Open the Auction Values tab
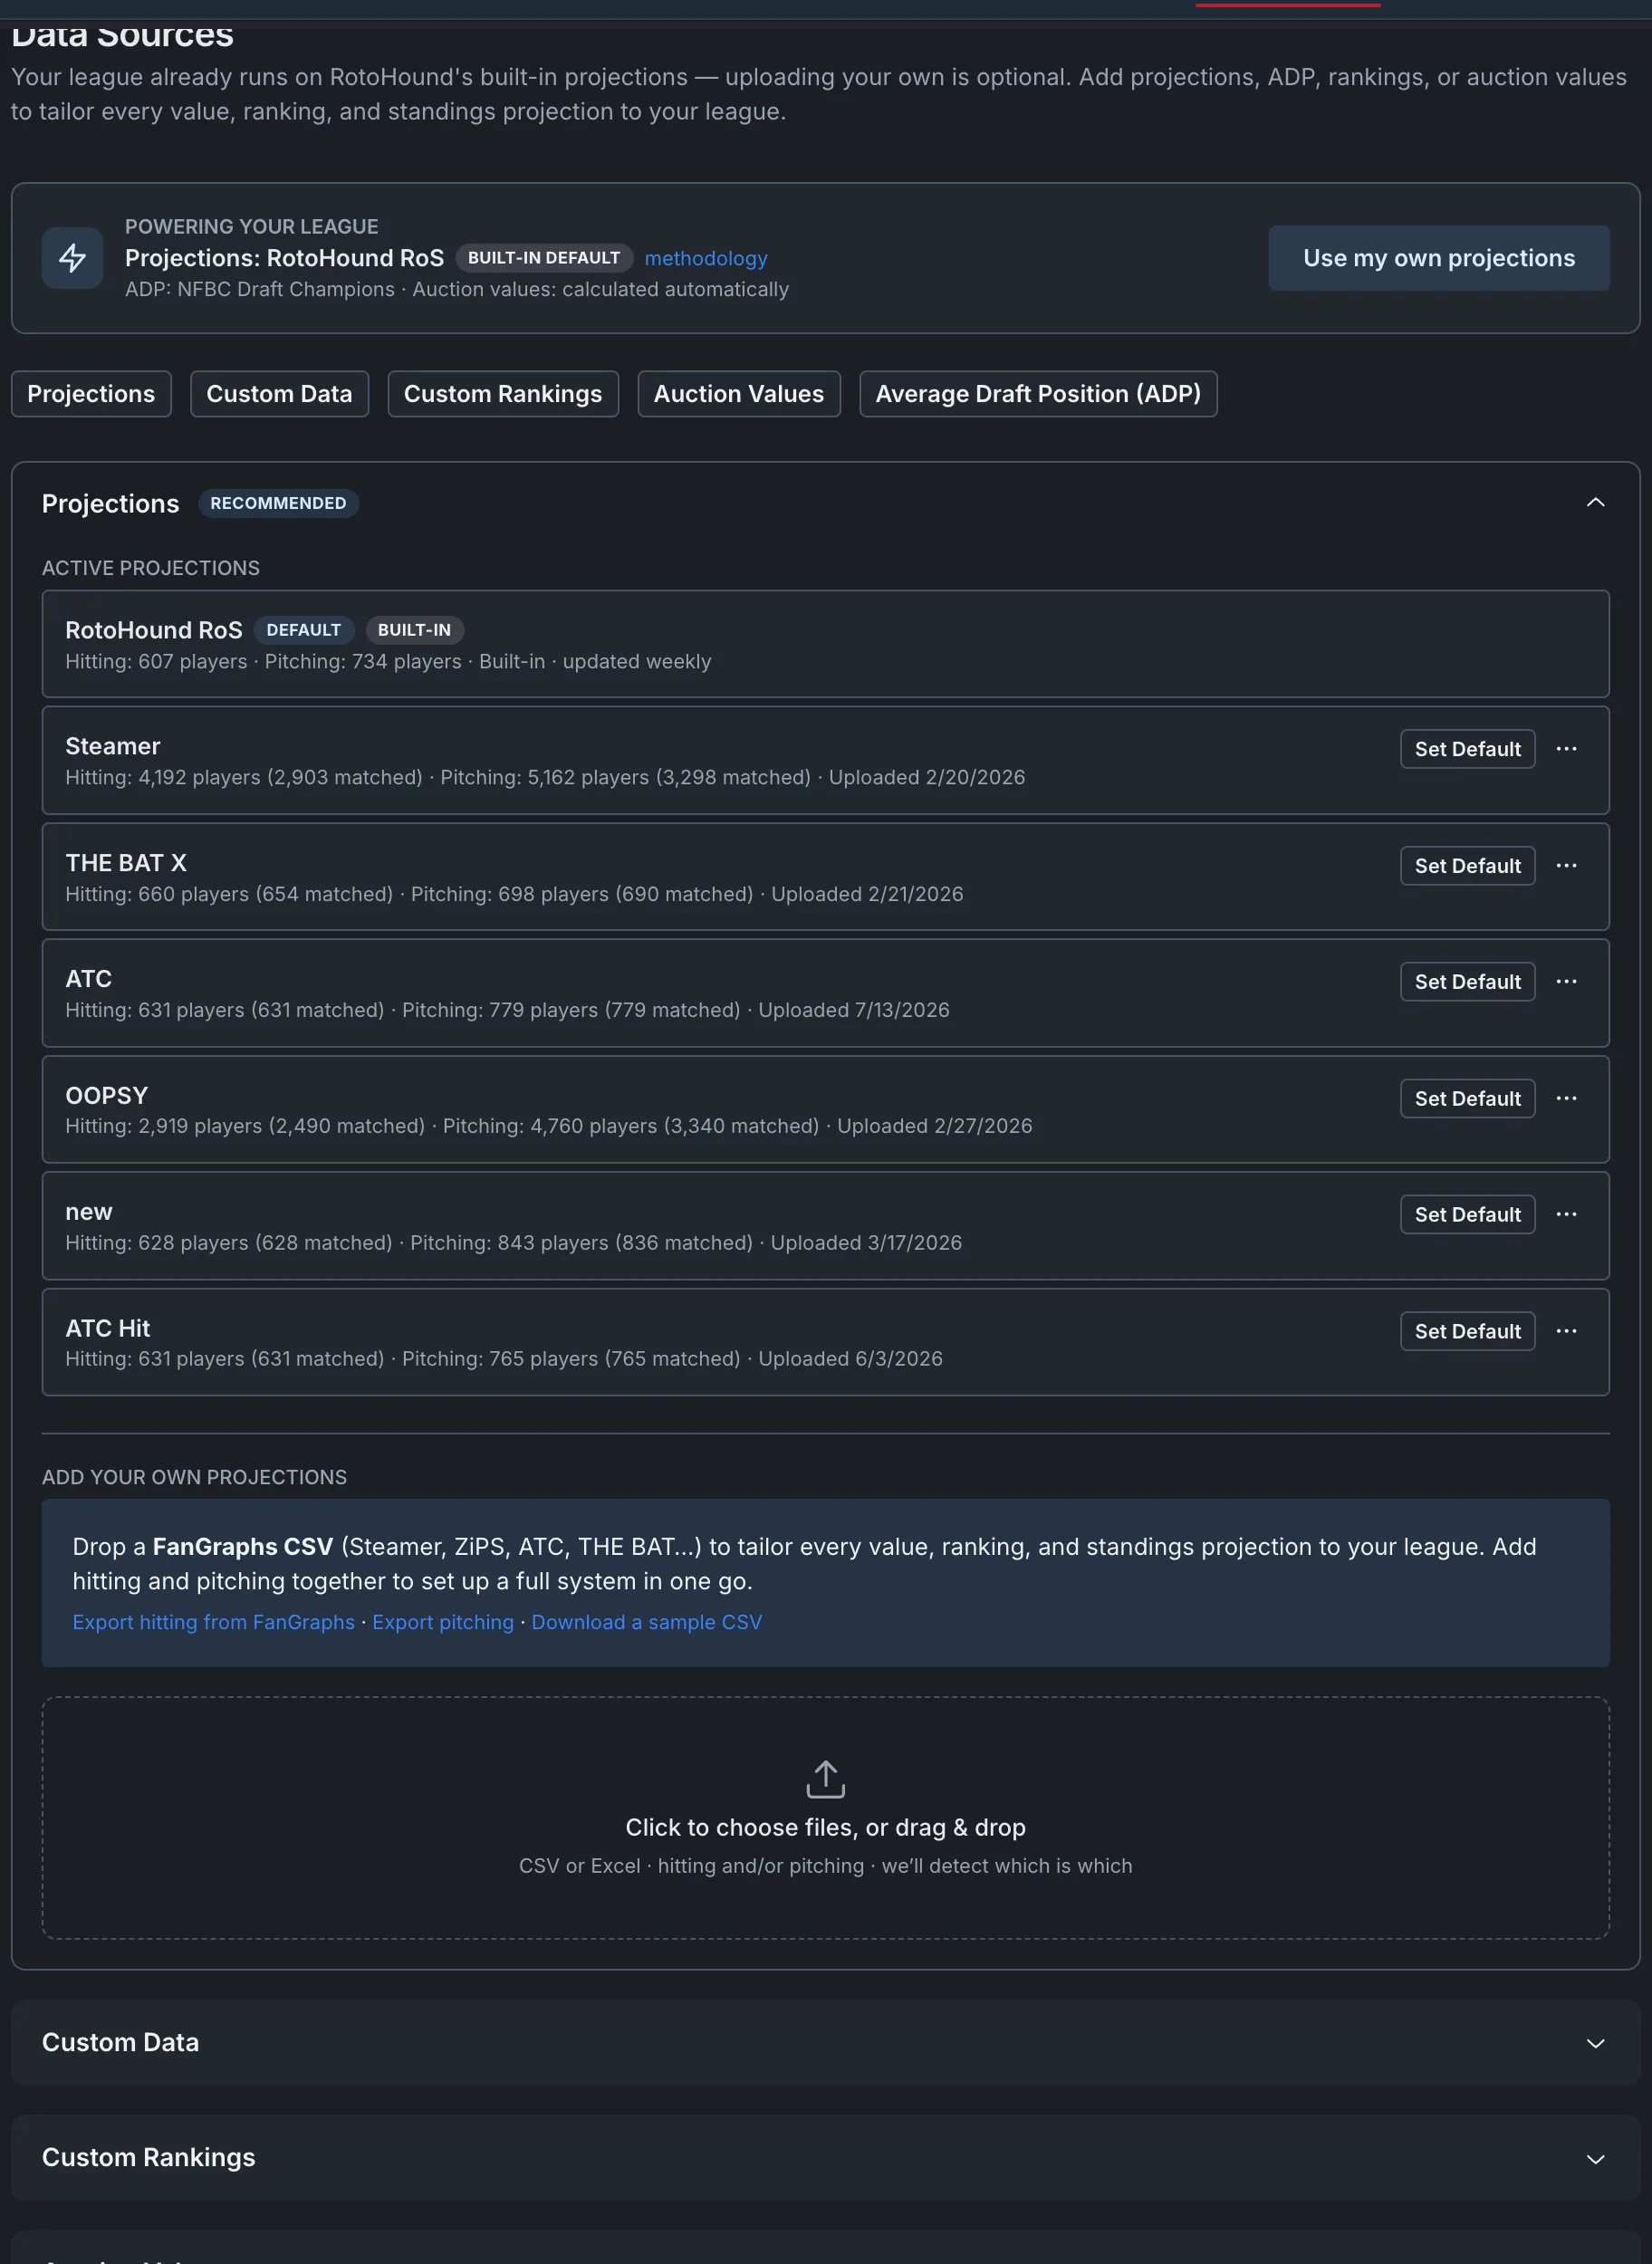This screenshot has height=2264, width=1652. (739, 394)
